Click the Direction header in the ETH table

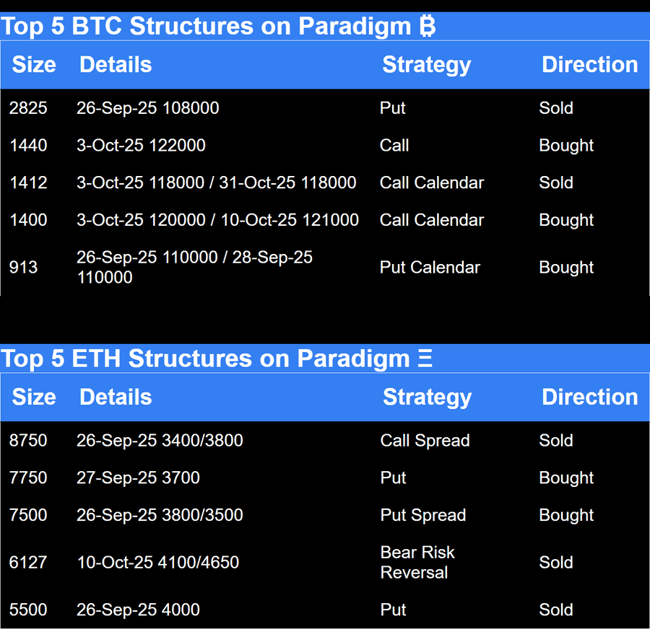tap(589, 397)
